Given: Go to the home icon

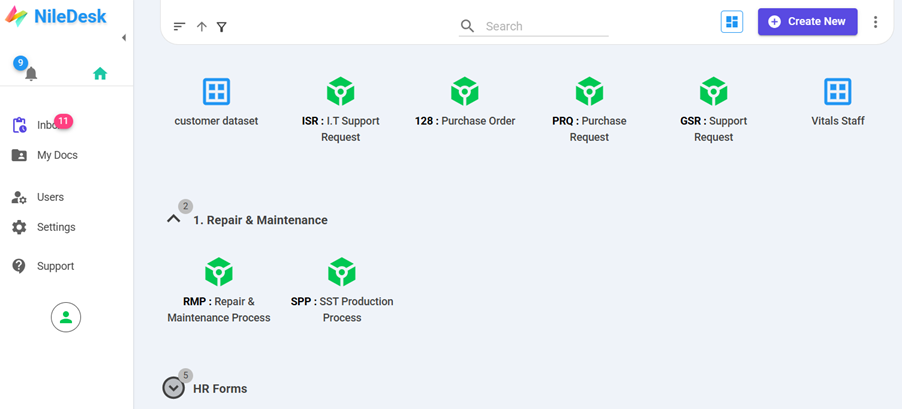Looking at the screenshot, I should tap(99, 73).
